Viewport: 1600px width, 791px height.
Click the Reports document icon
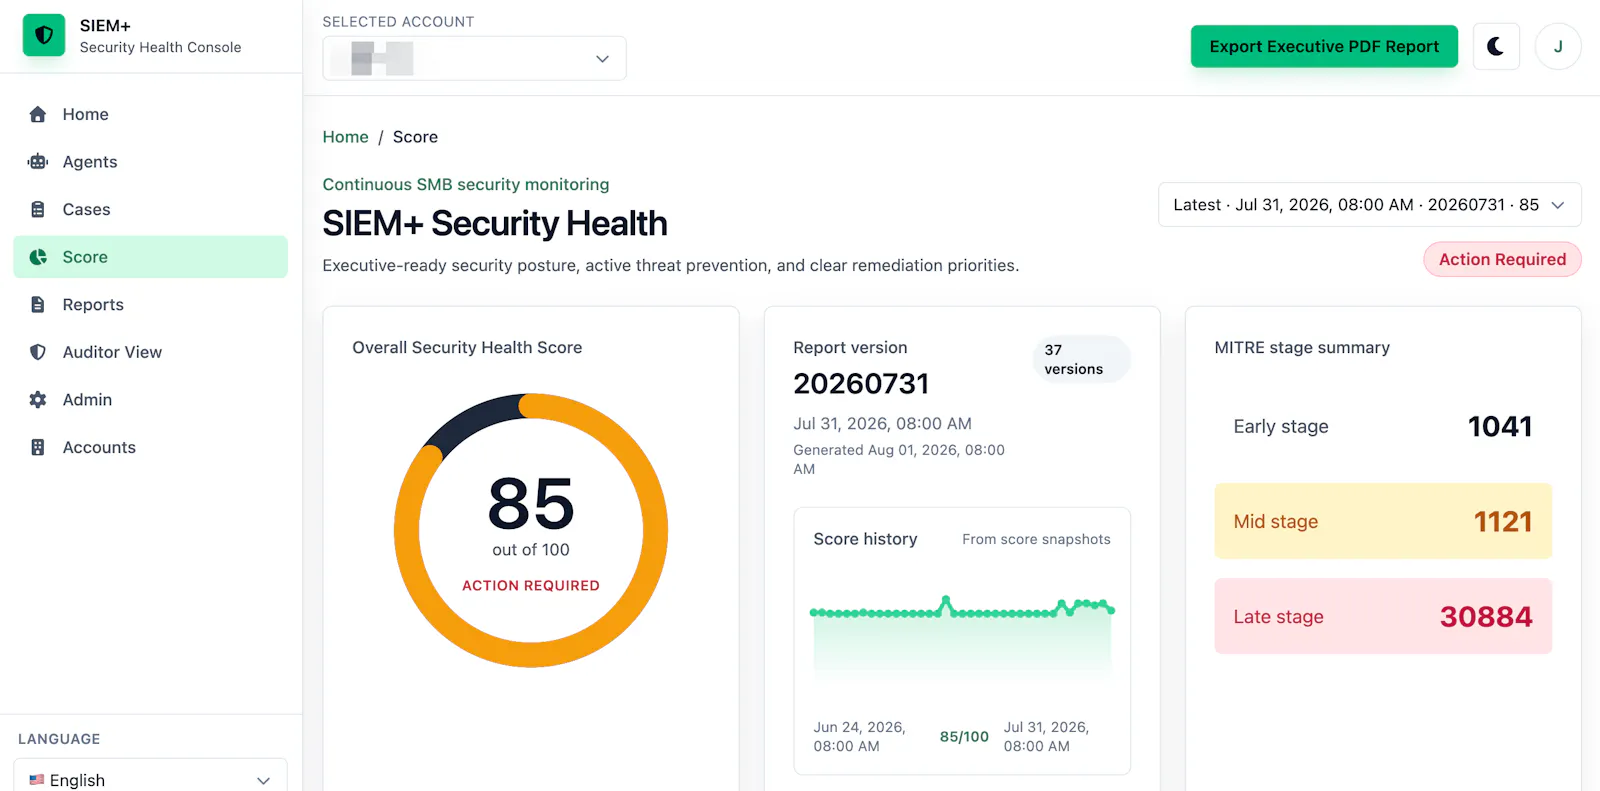(38, 304)
